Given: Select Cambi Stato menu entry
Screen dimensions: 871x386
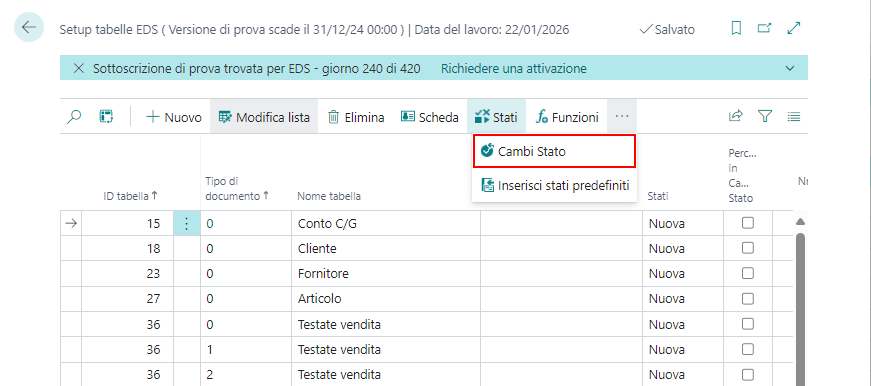Looking at the screenshot, I should [554, 151].
